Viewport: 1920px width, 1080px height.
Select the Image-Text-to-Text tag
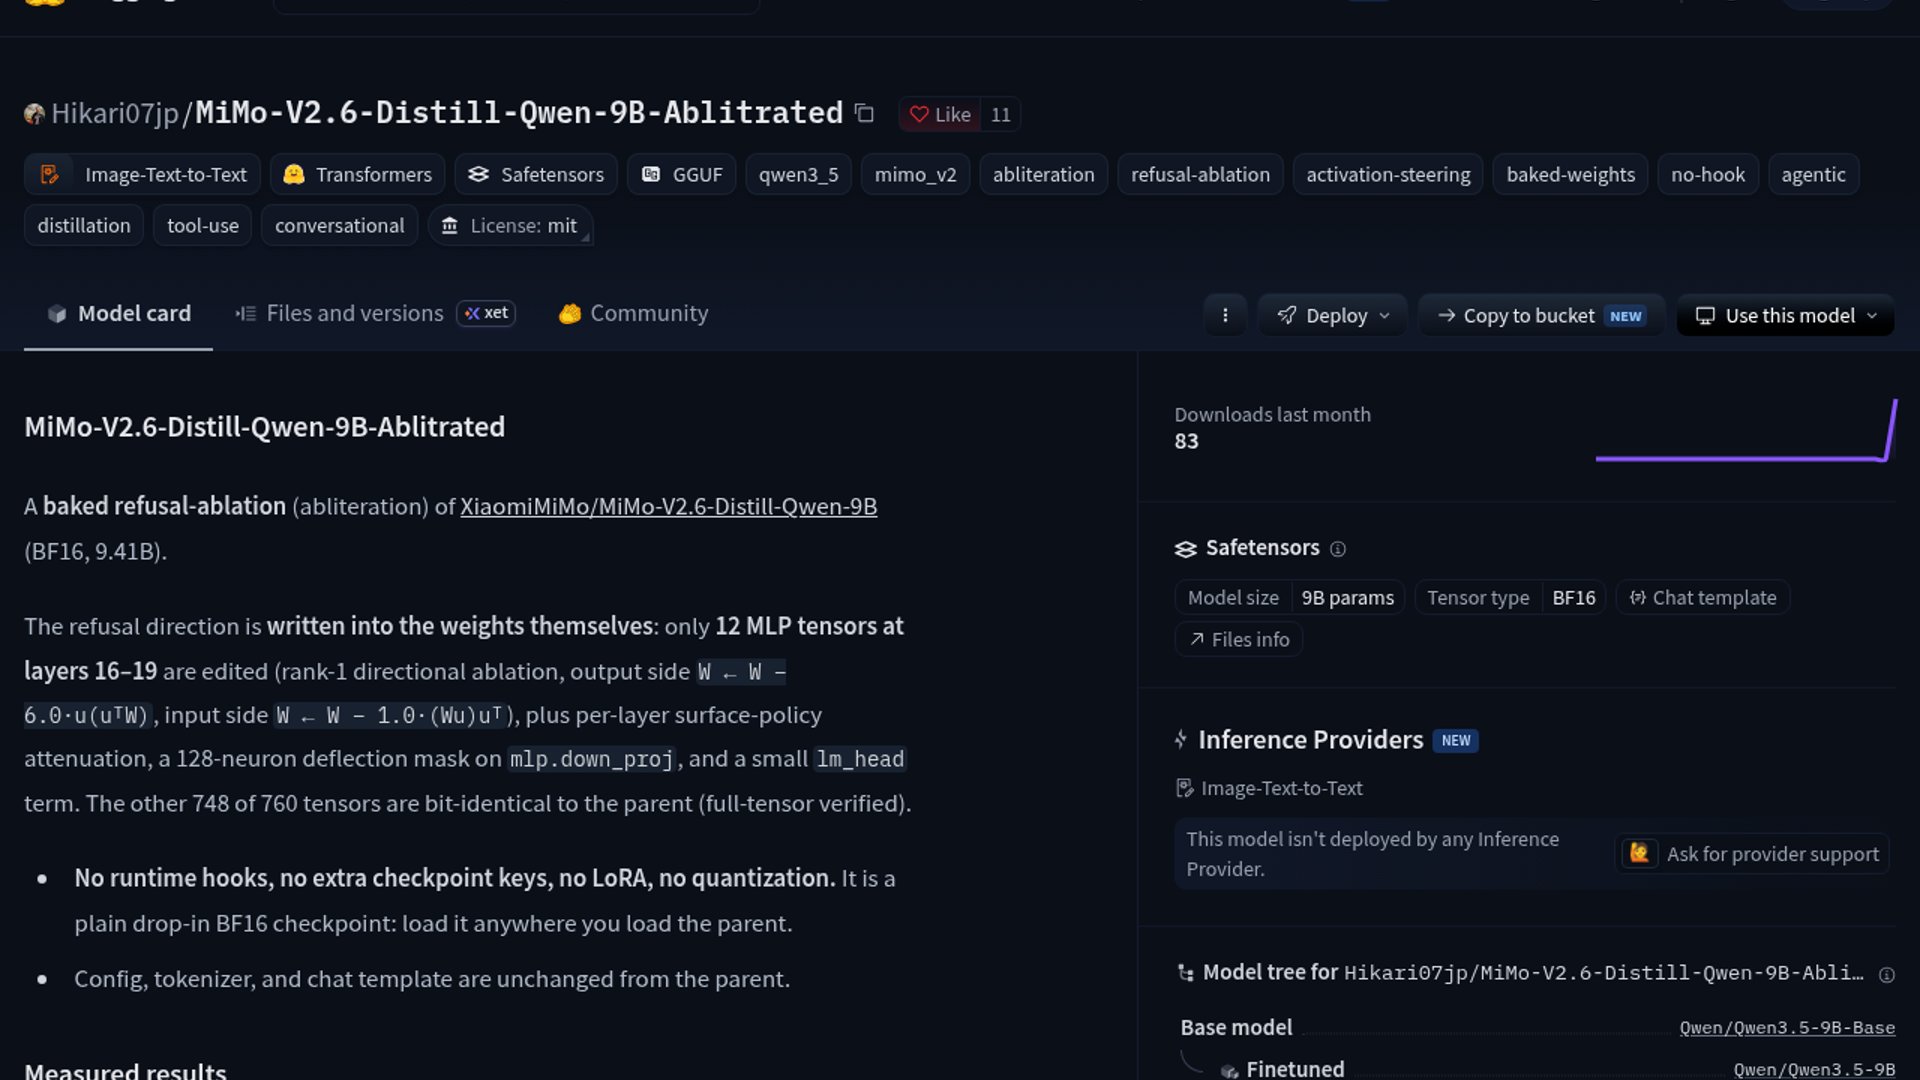pyautogui.click(x=142, y=175)
